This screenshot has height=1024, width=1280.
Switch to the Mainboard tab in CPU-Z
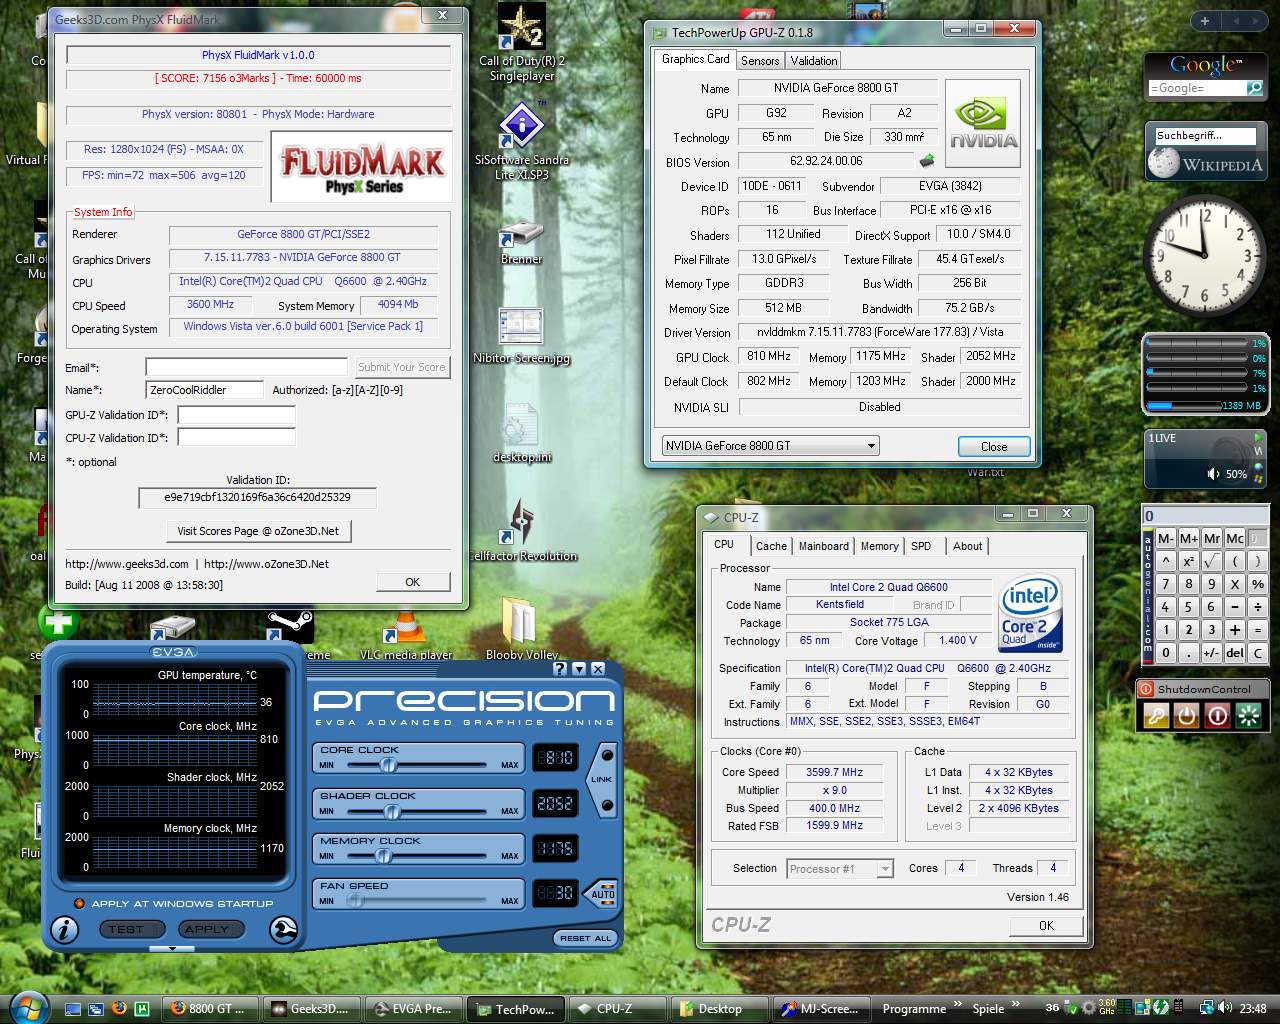coord(824,546)
